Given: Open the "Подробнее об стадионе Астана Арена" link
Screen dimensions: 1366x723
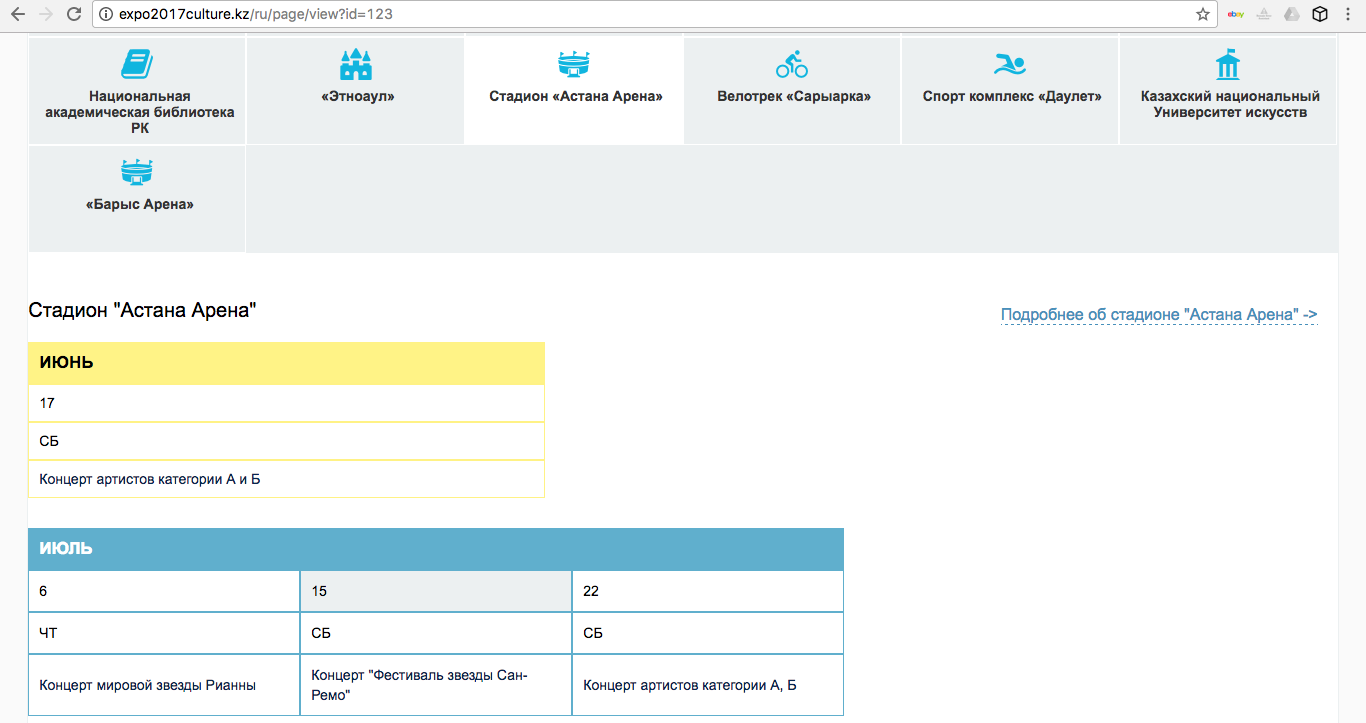Looking at the screenshot, I should point(1158,315).
